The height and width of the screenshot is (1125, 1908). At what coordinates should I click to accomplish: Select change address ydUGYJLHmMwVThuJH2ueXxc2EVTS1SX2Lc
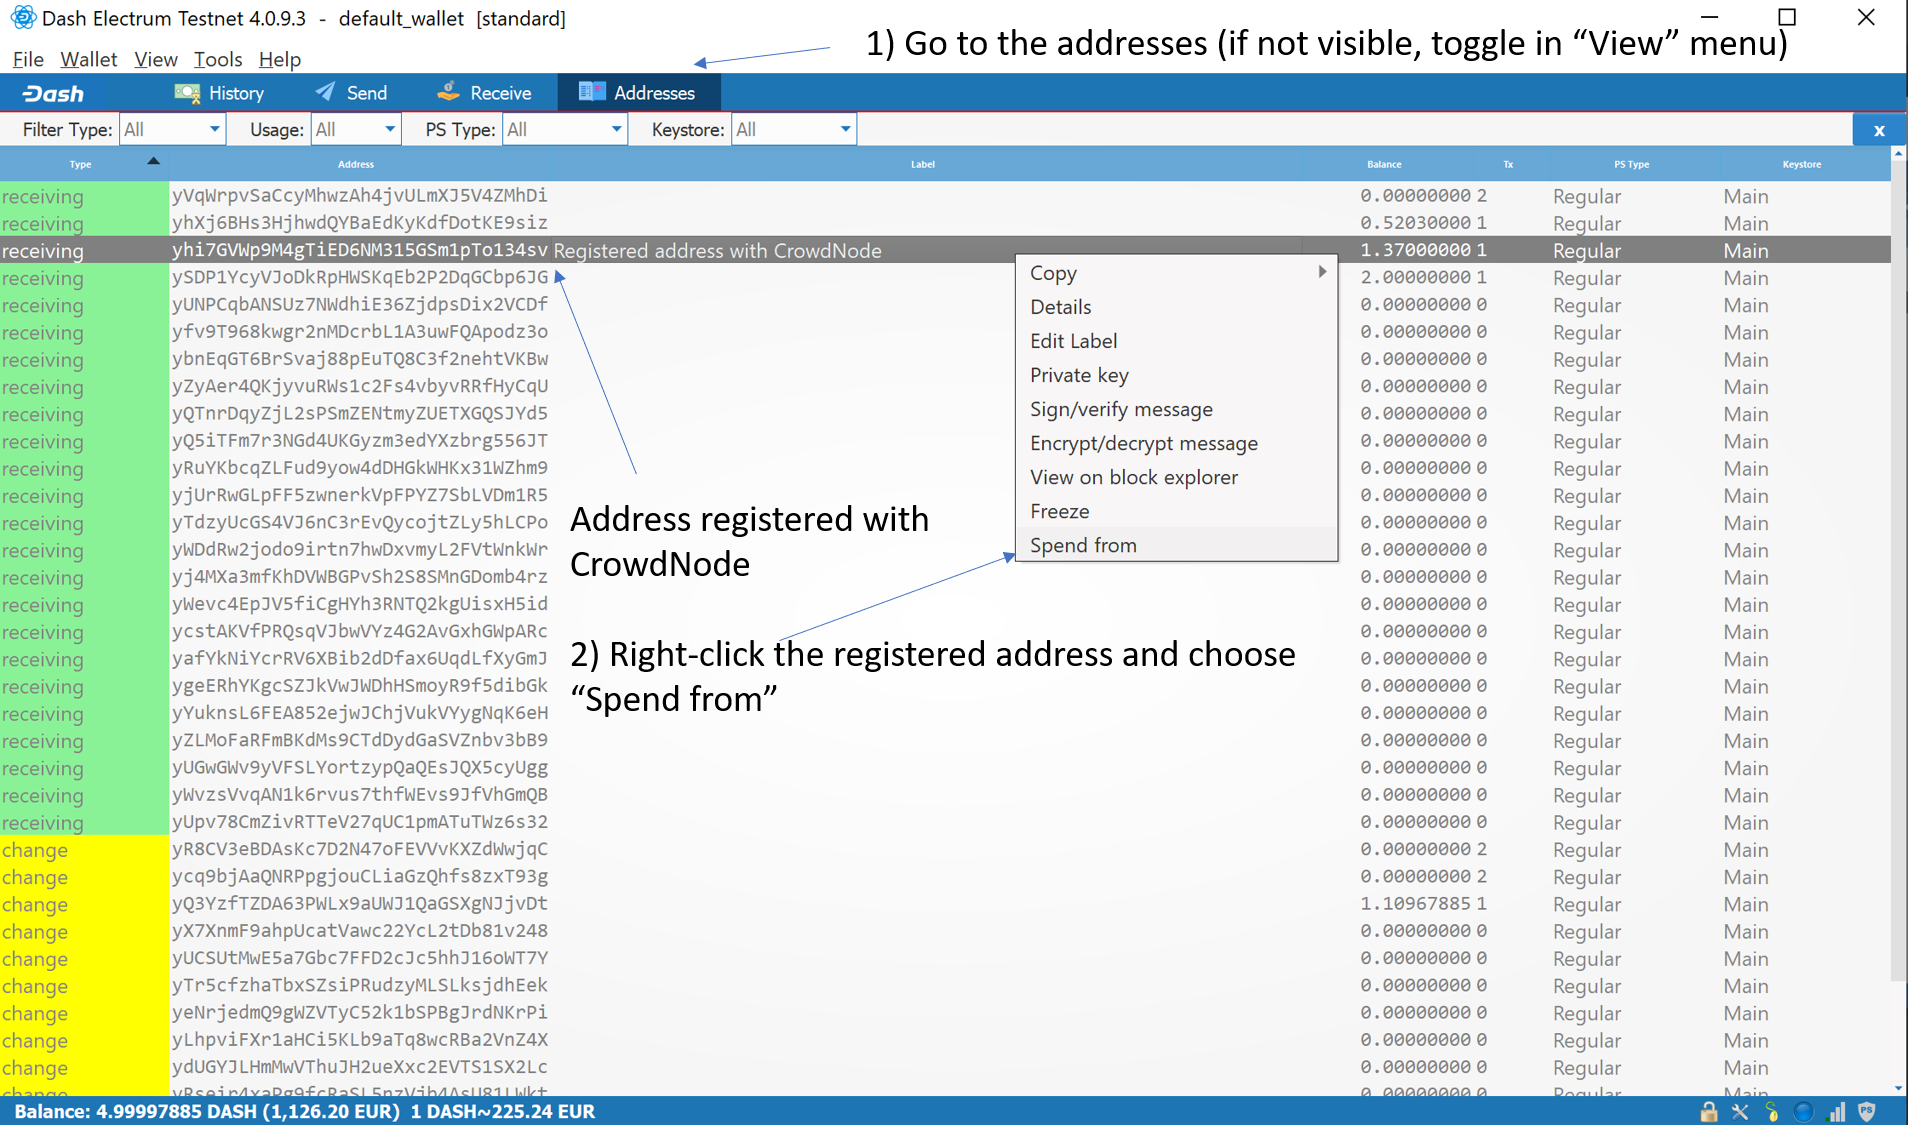click(359, 1067)
